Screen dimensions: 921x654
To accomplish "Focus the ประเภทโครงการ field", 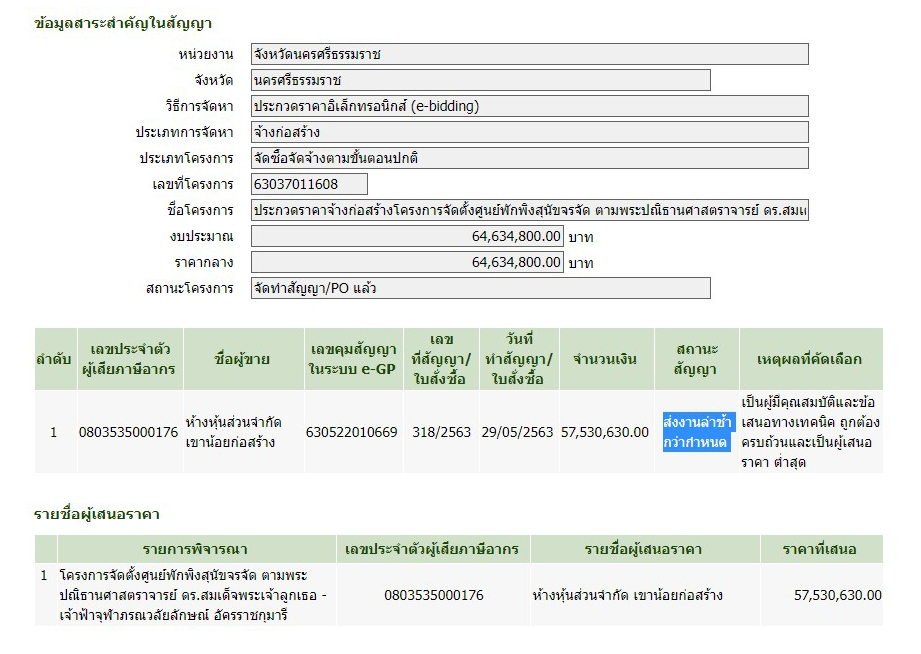I will tap(529, 158).
